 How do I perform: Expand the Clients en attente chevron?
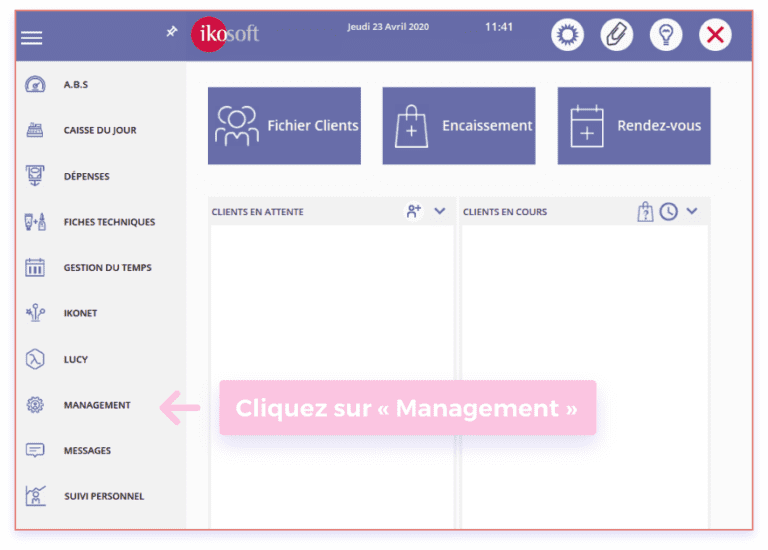coord(440,211)
